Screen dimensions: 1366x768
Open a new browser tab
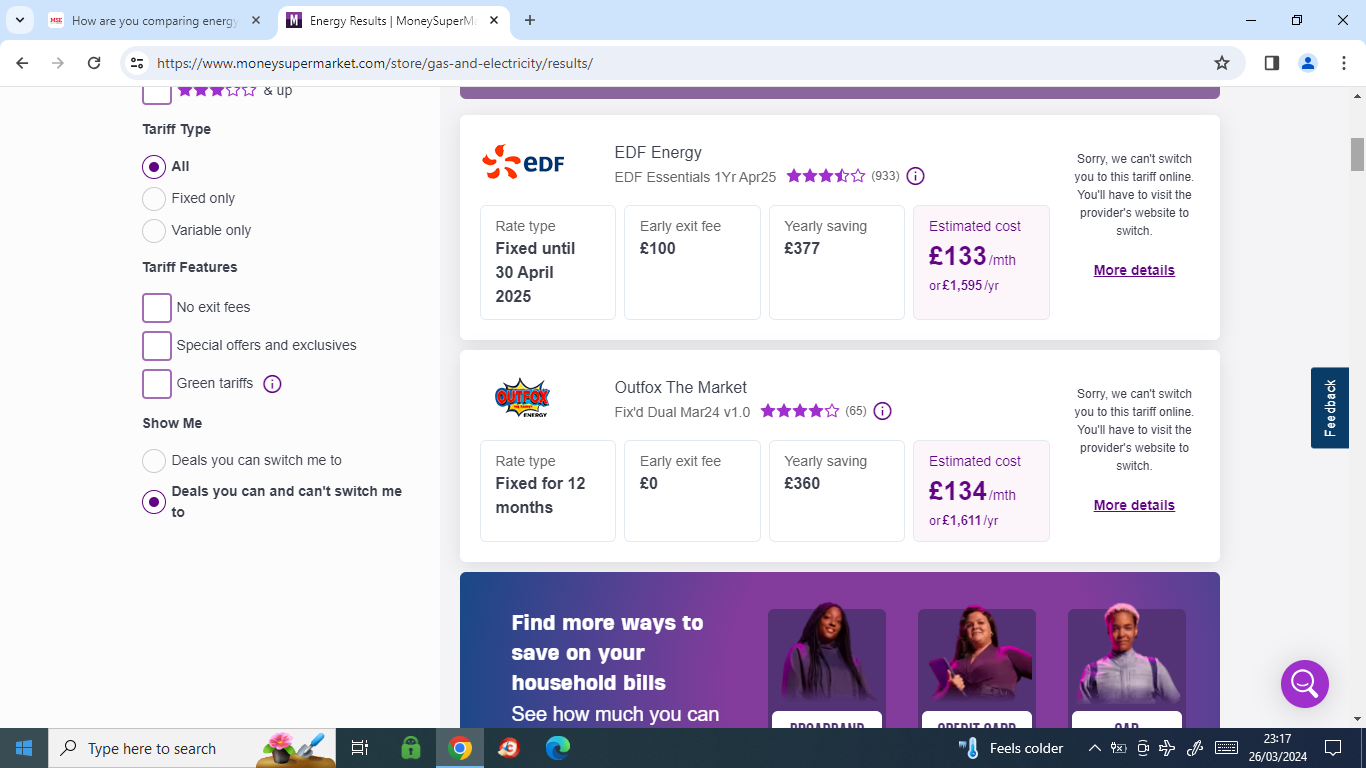[530, 20]
